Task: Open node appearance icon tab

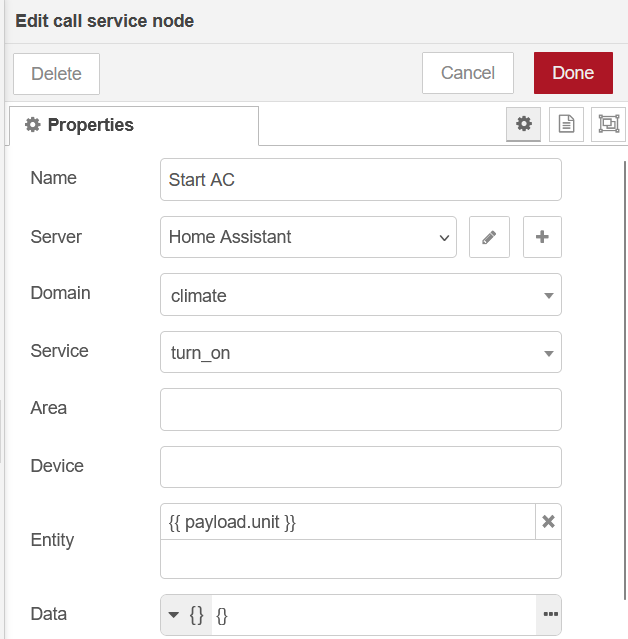Action: [x=608, y=124]
